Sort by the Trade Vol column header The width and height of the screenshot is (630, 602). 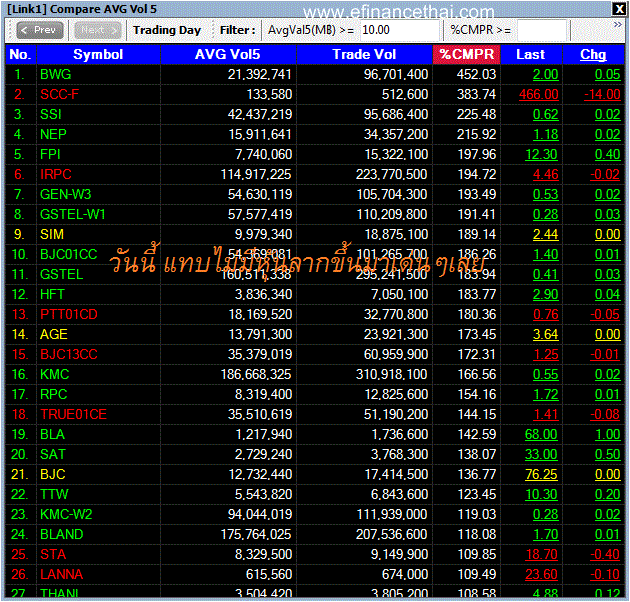(364, 54)
